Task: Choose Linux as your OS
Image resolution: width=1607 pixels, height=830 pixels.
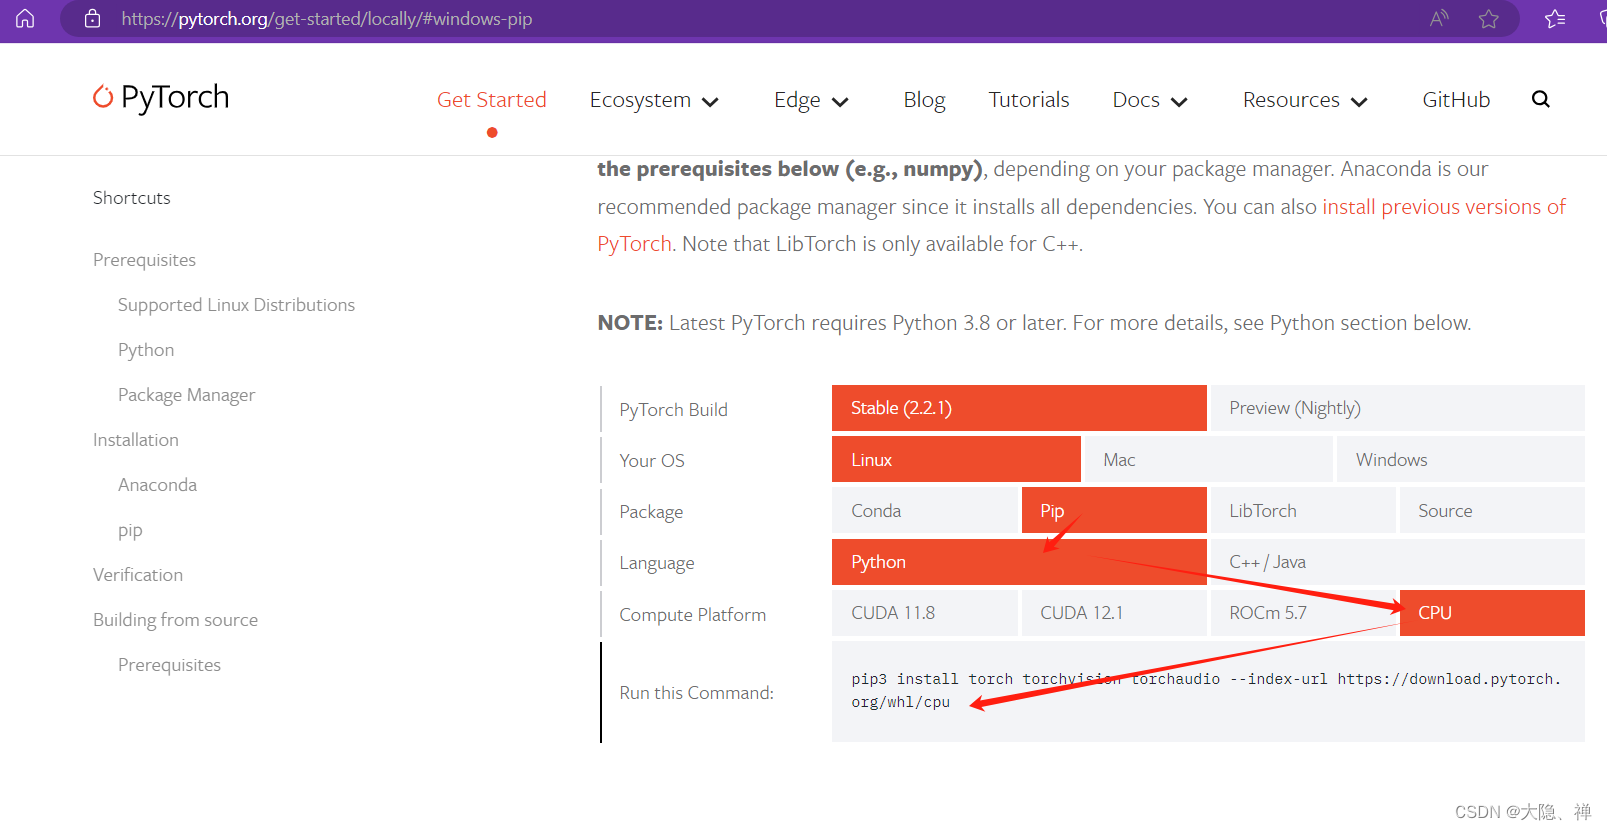Action: 956,459
